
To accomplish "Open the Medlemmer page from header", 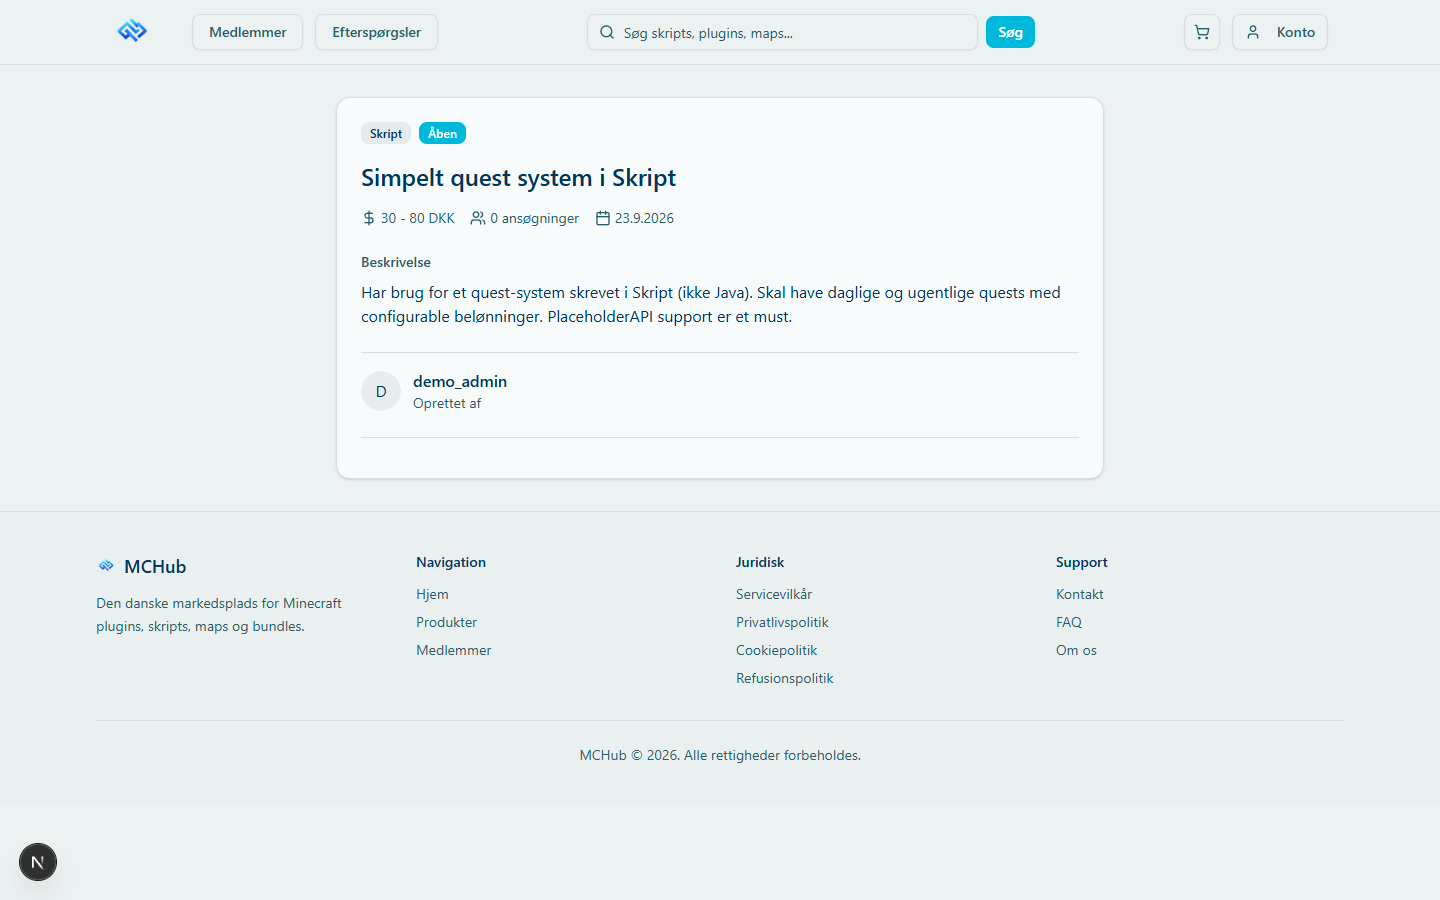I will [x=247, y=32].
